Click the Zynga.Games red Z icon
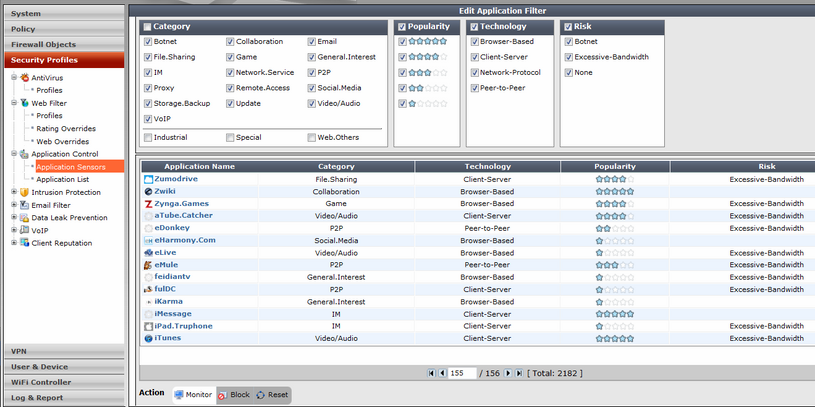 tap(149, 204)
